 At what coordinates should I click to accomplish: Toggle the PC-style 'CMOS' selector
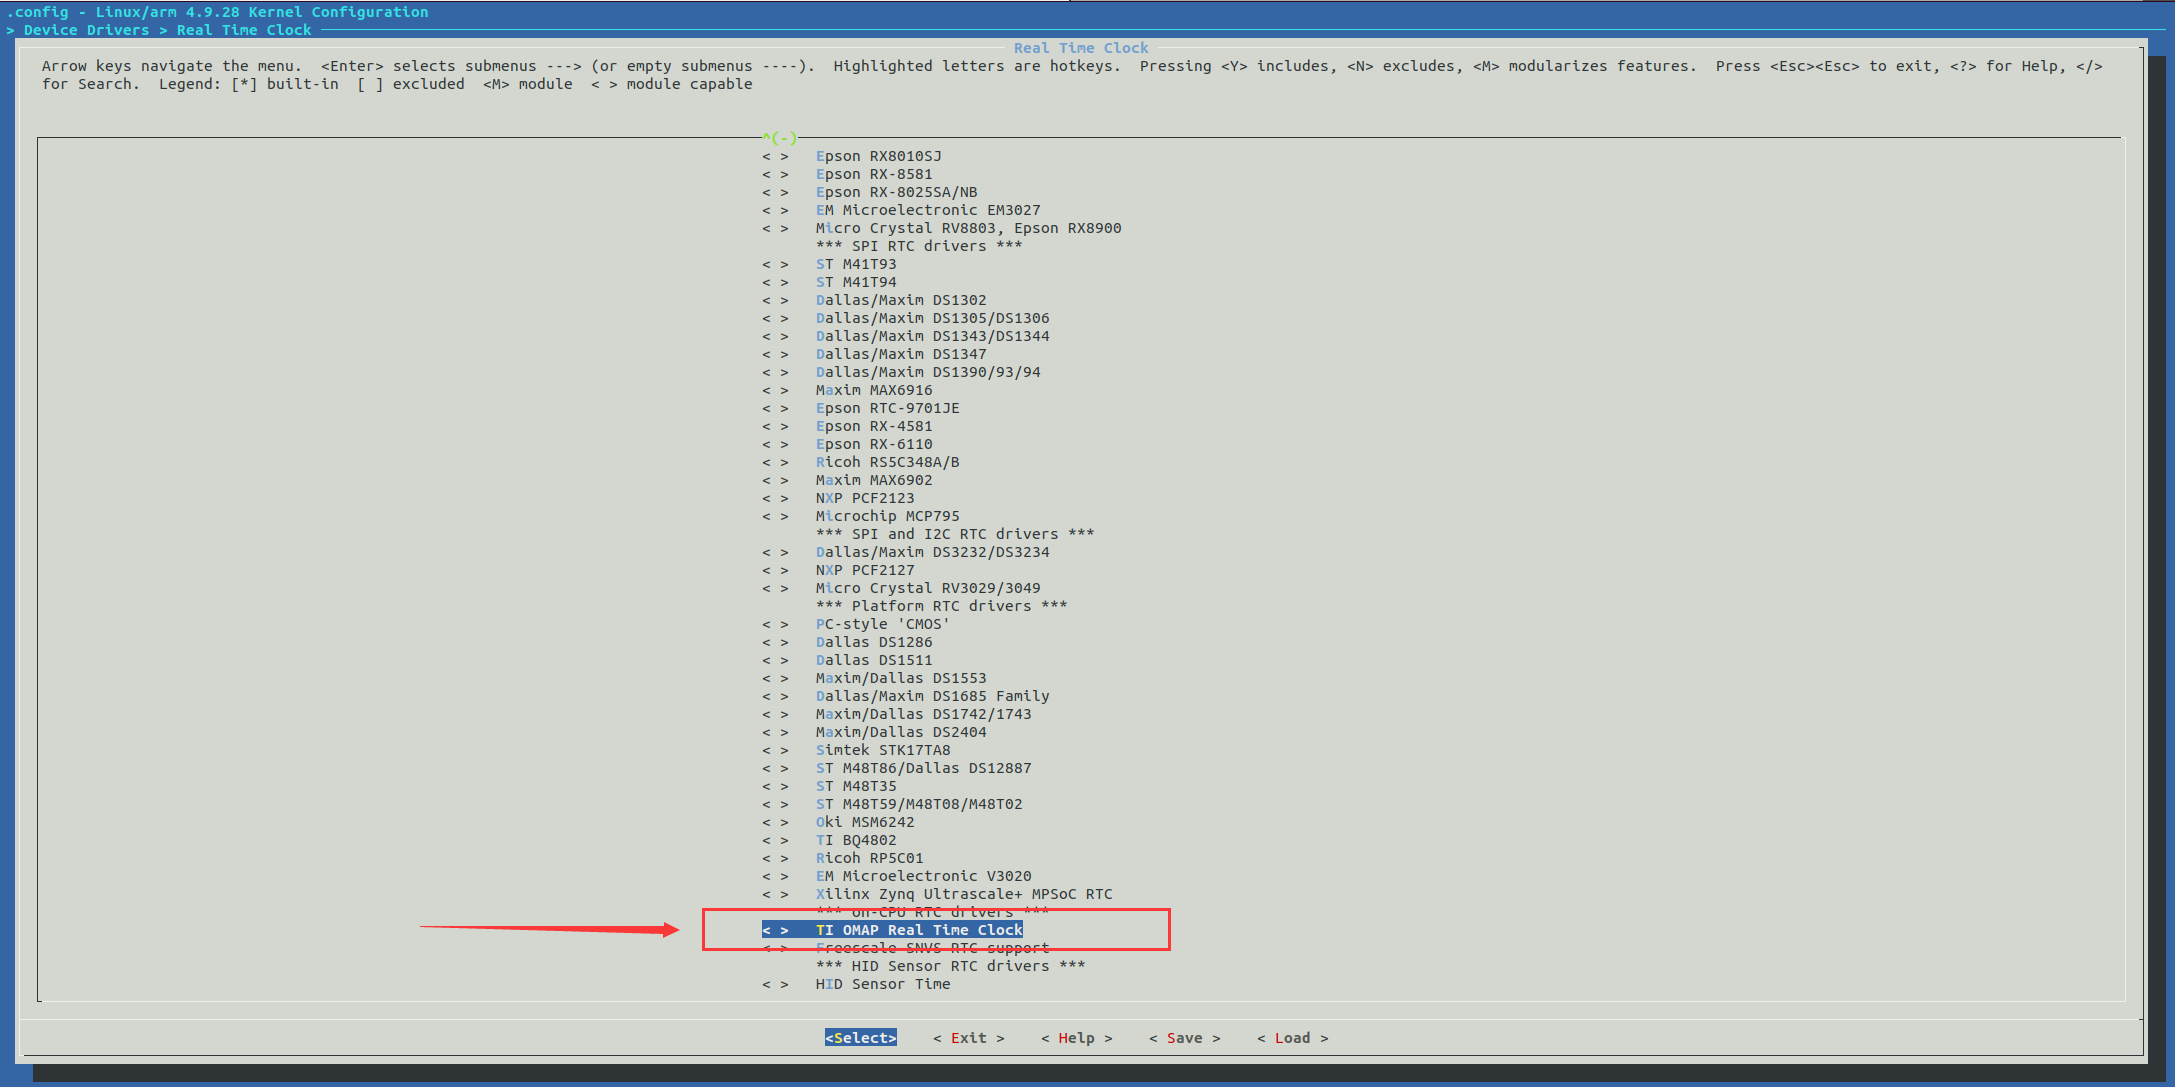point(775,625)
